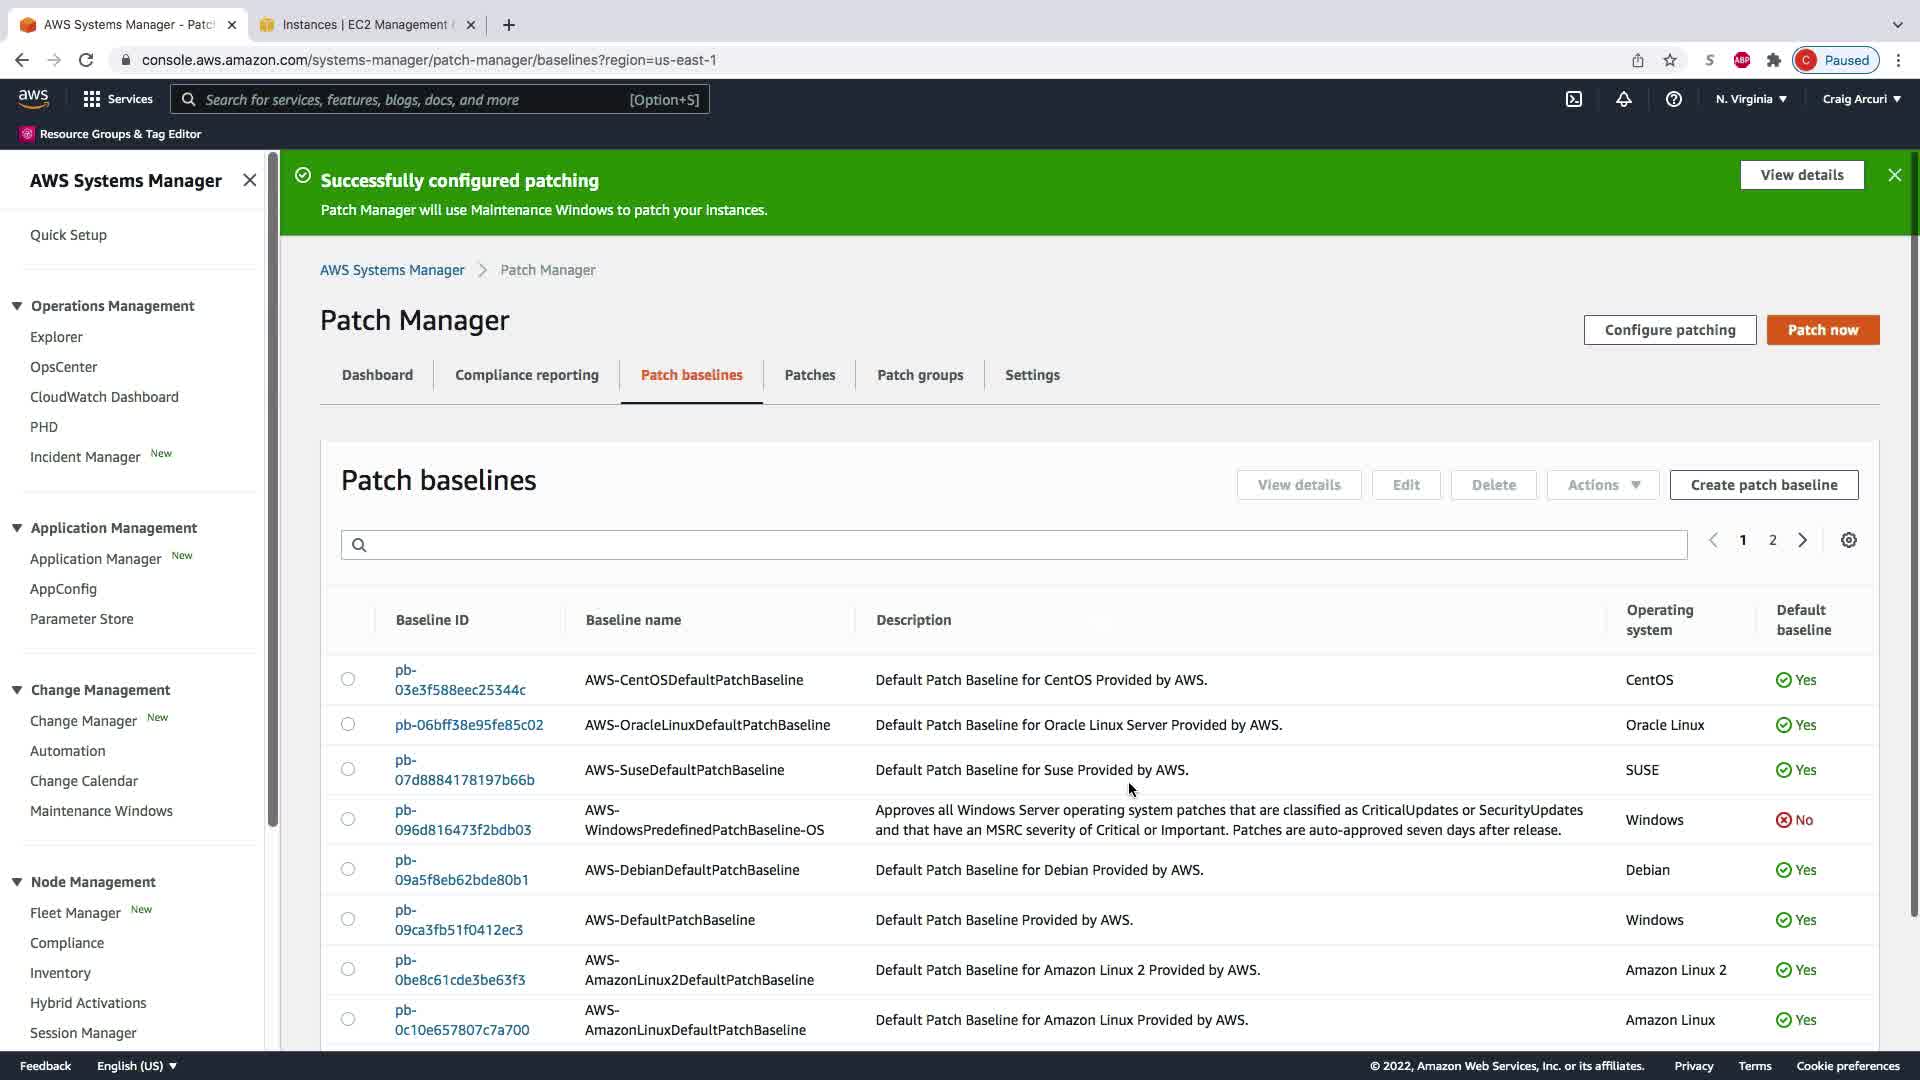Viewport: 1920px width, 1080px height.
Task: Collapse the Operations Management section
Action: [17, 306]
